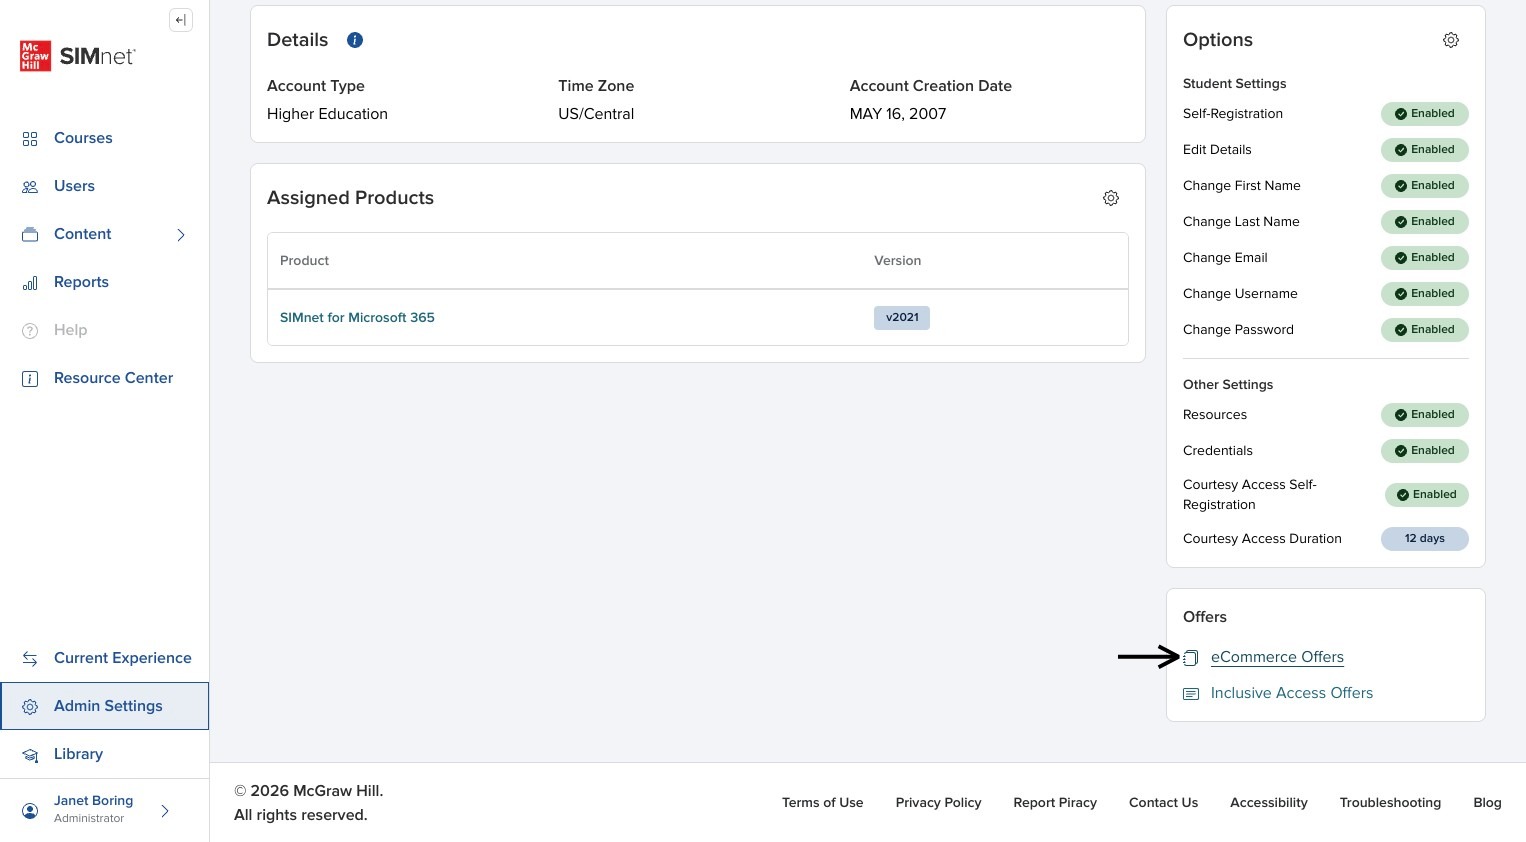Viewport: 1526px width, 842px height.
Task: Open the Terms of Use footer link
Action: click(x=822, y=803)
